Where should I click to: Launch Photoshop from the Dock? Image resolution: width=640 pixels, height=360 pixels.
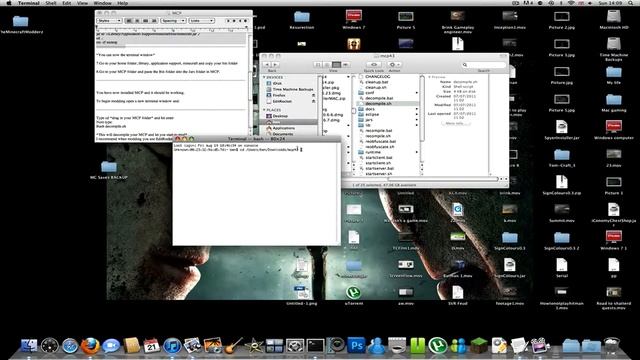356,346
